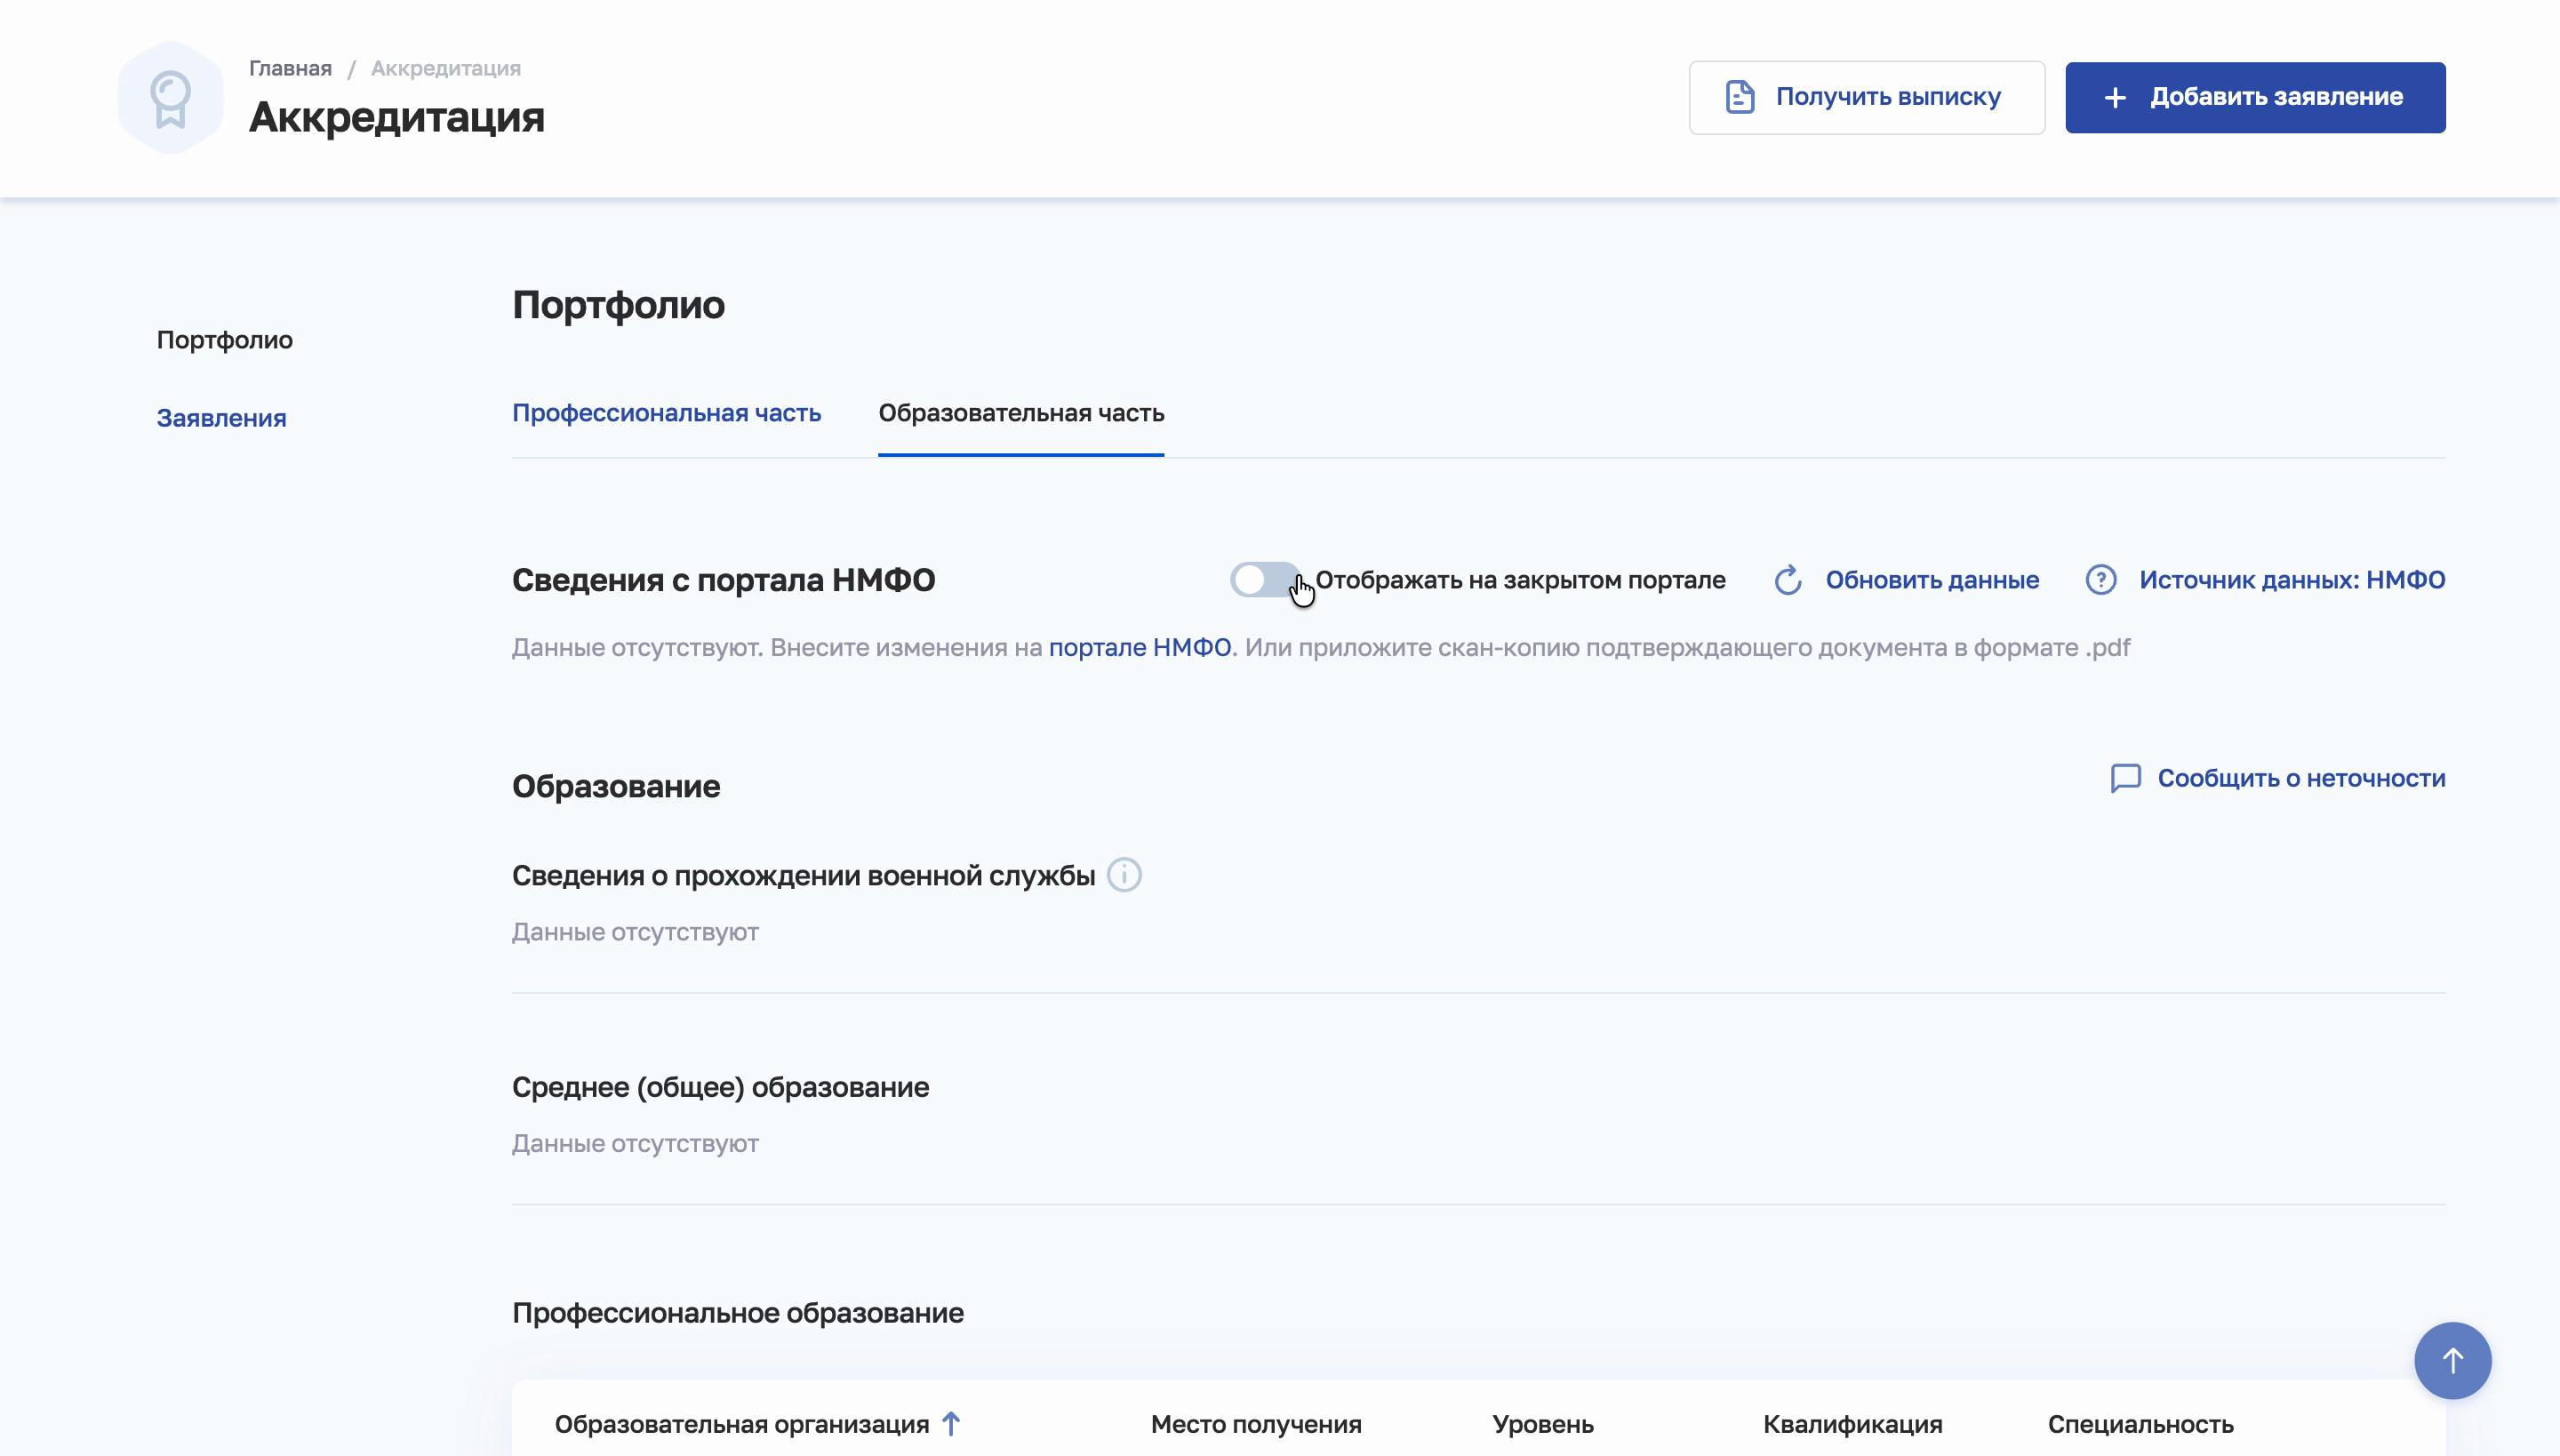Click Специальность column header
The image size is (2560, 1456).
2140,1424
